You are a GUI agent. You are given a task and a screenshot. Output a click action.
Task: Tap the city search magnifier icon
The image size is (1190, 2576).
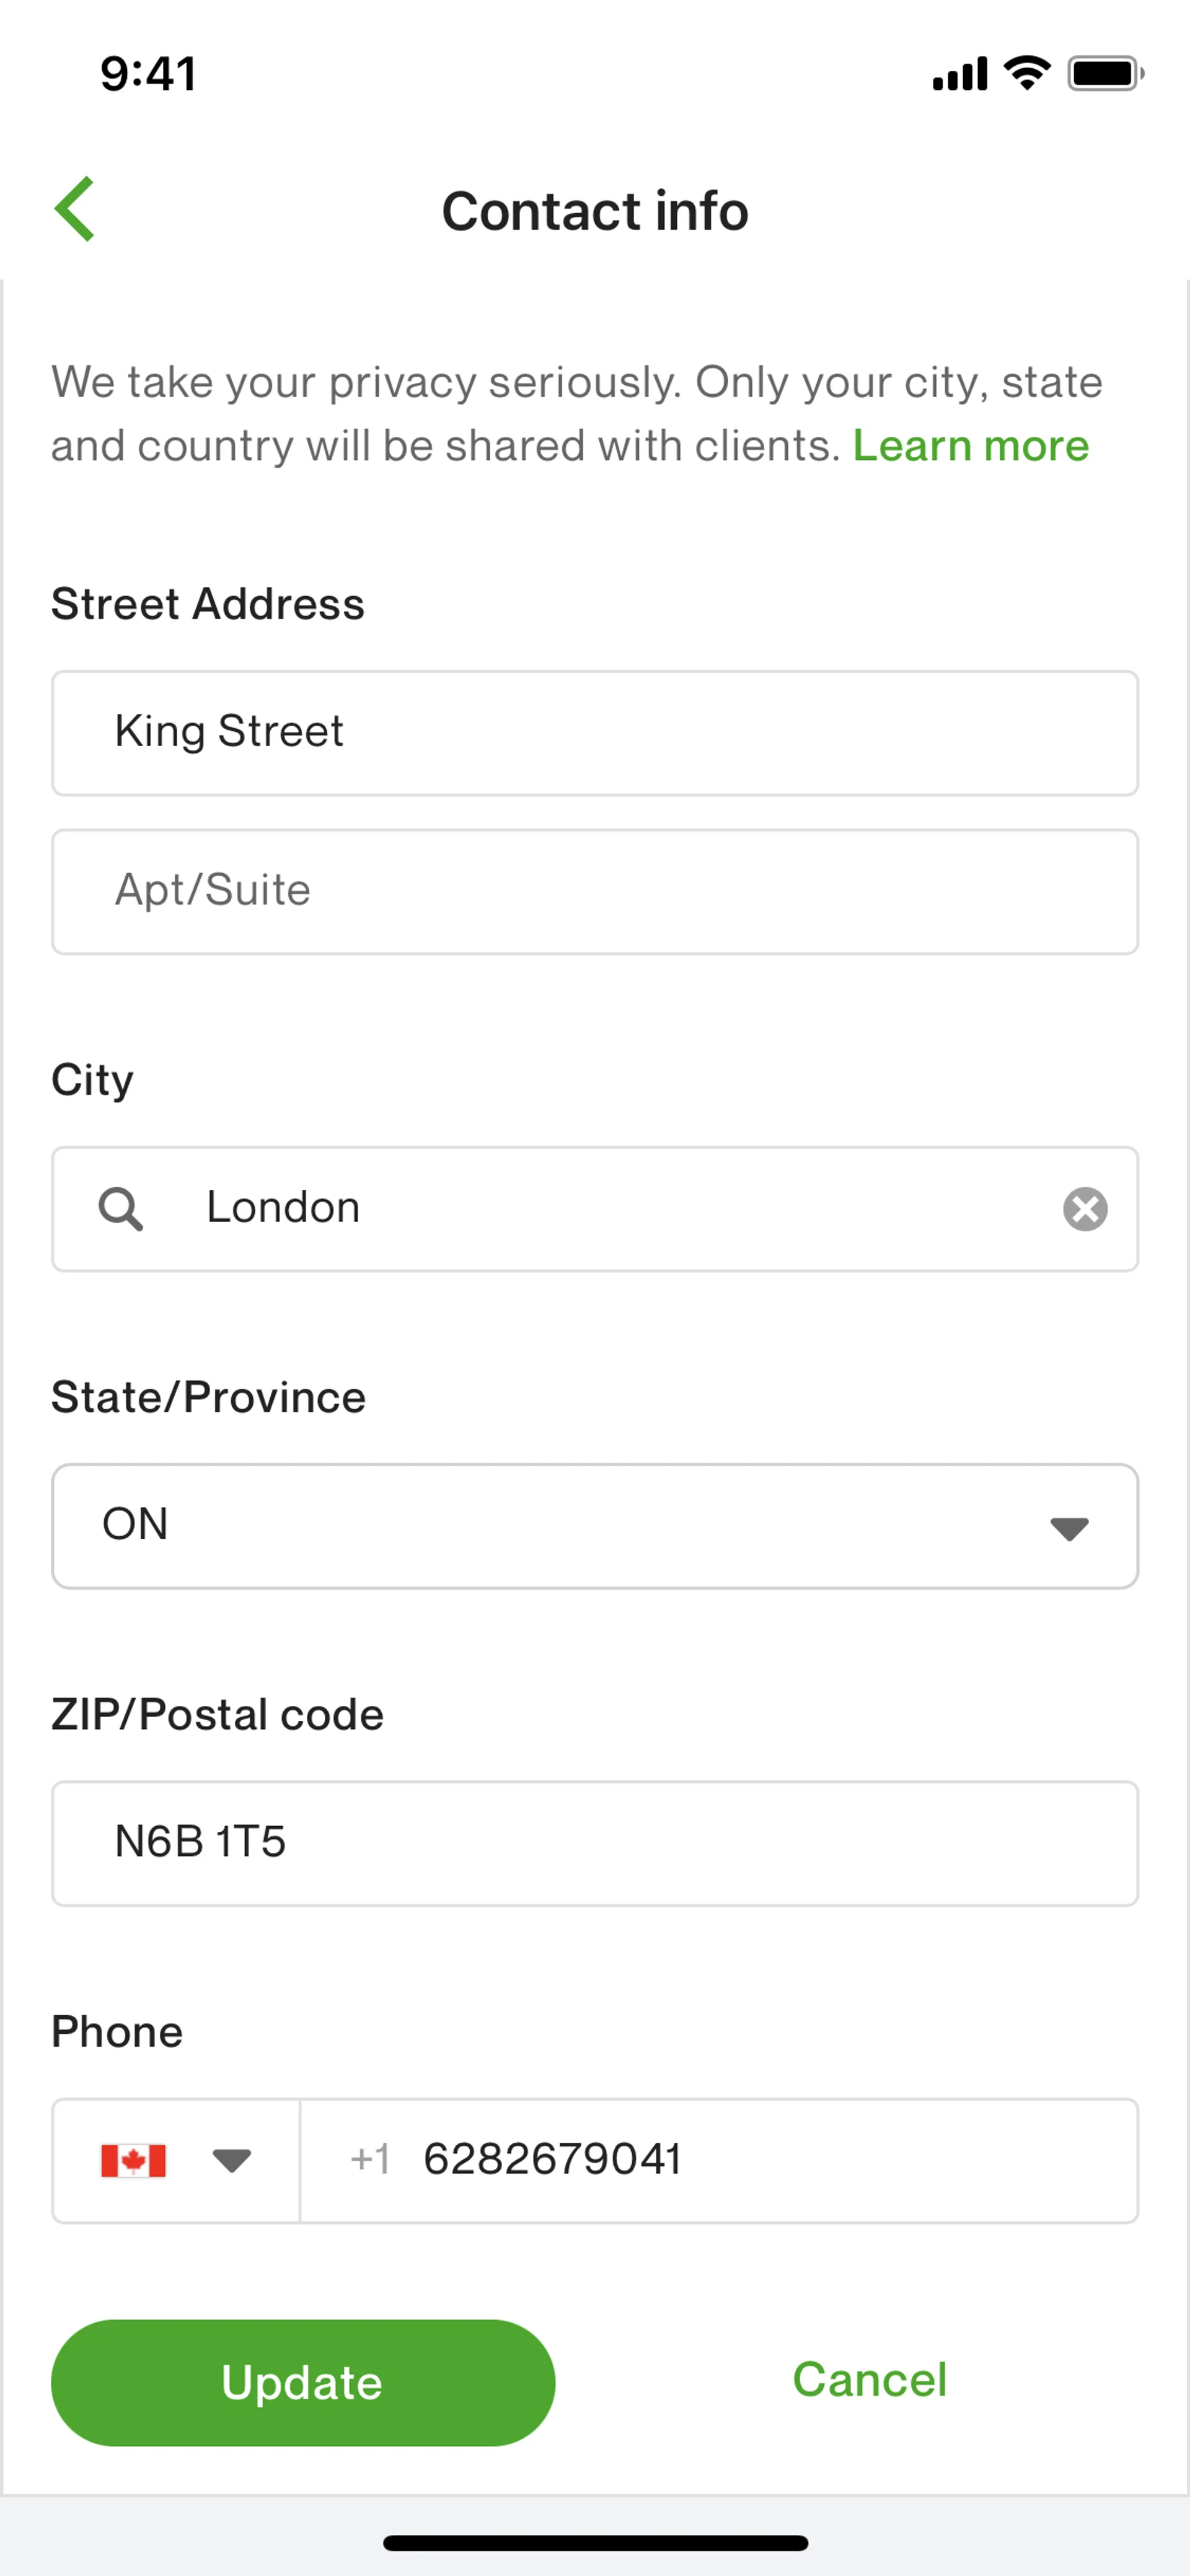pos(120,1209)
